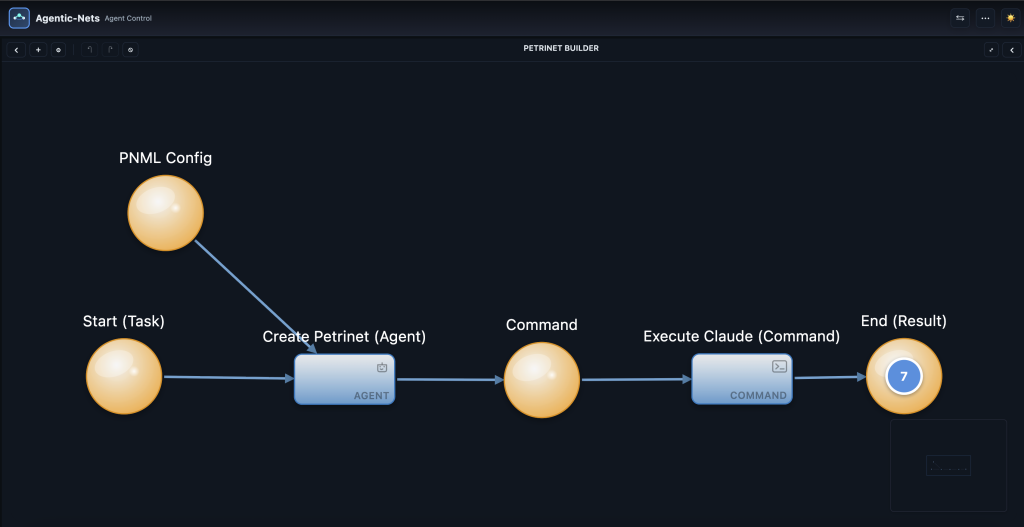
Task: Select the PNML Config place node
Action: tap(165, 213)
